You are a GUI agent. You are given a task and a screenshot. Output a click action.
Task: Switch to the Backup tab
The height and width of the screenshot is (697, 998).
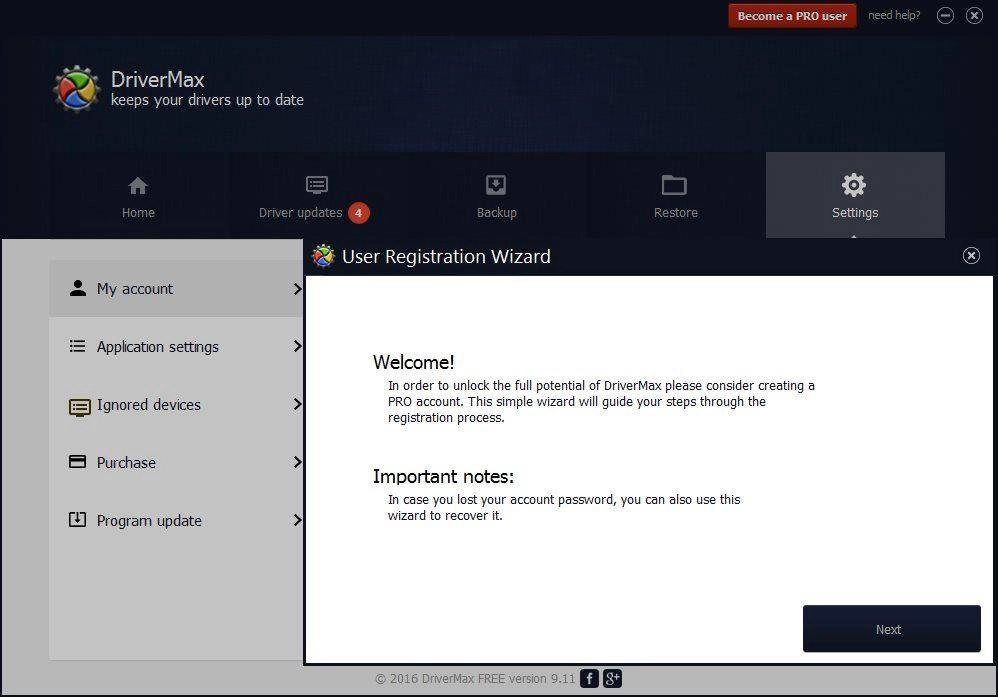496,196
